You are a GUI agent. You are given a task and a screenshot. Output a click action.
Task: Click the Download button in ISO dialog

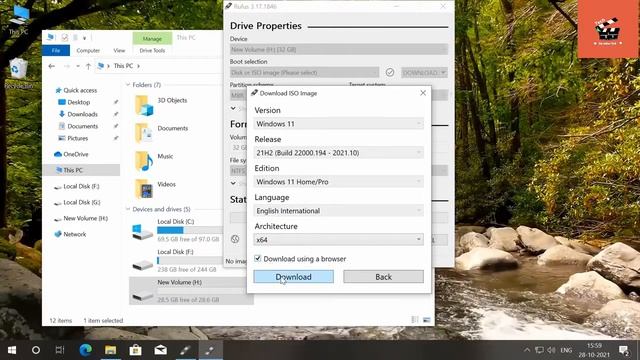(x=293, y=277)
